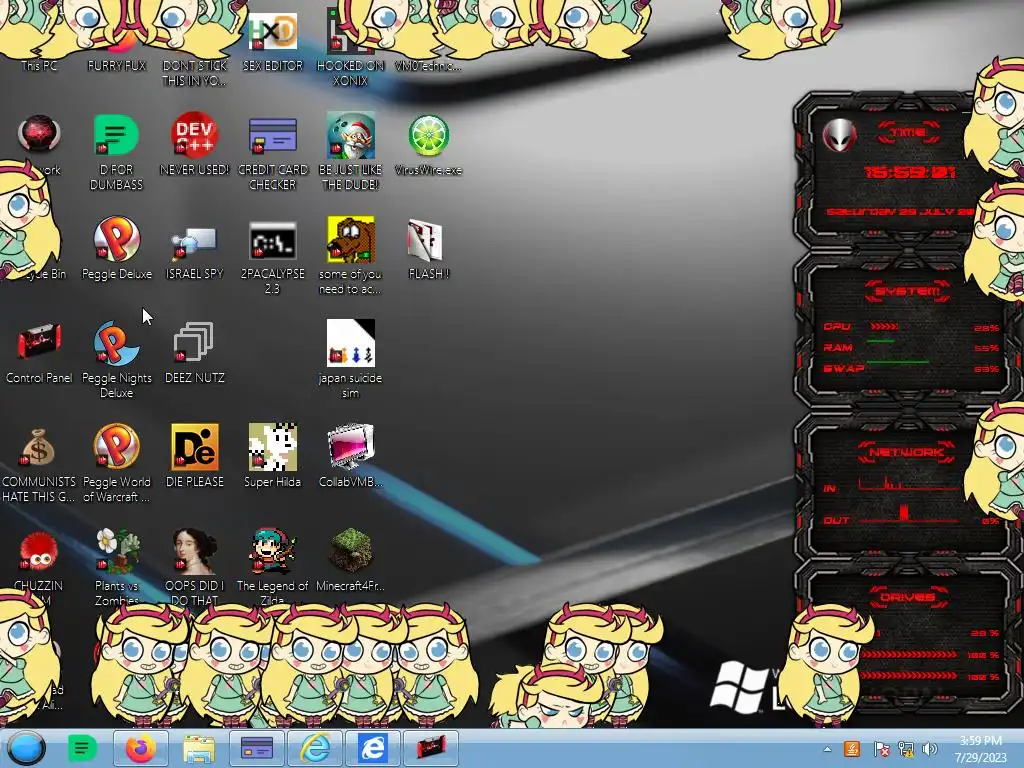
Task: Click the DRIVES widget header
Action: pyautogui.click(x=906, y=597)
